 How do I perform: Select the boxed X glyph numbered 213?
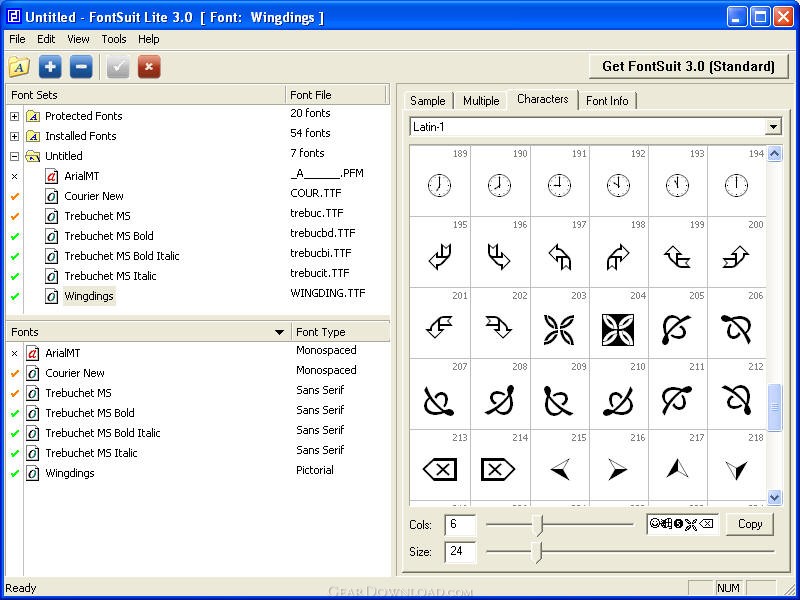pos(439,470)
